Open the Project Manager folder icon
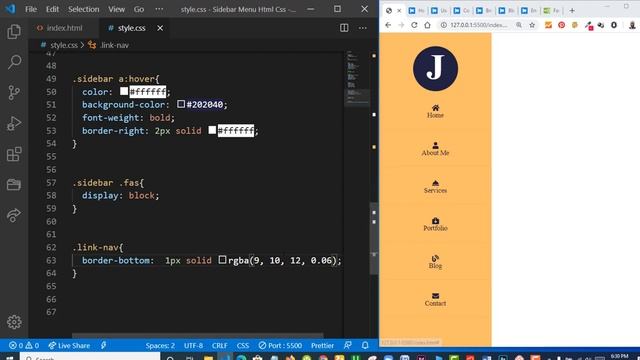 [x=14, y=184]
